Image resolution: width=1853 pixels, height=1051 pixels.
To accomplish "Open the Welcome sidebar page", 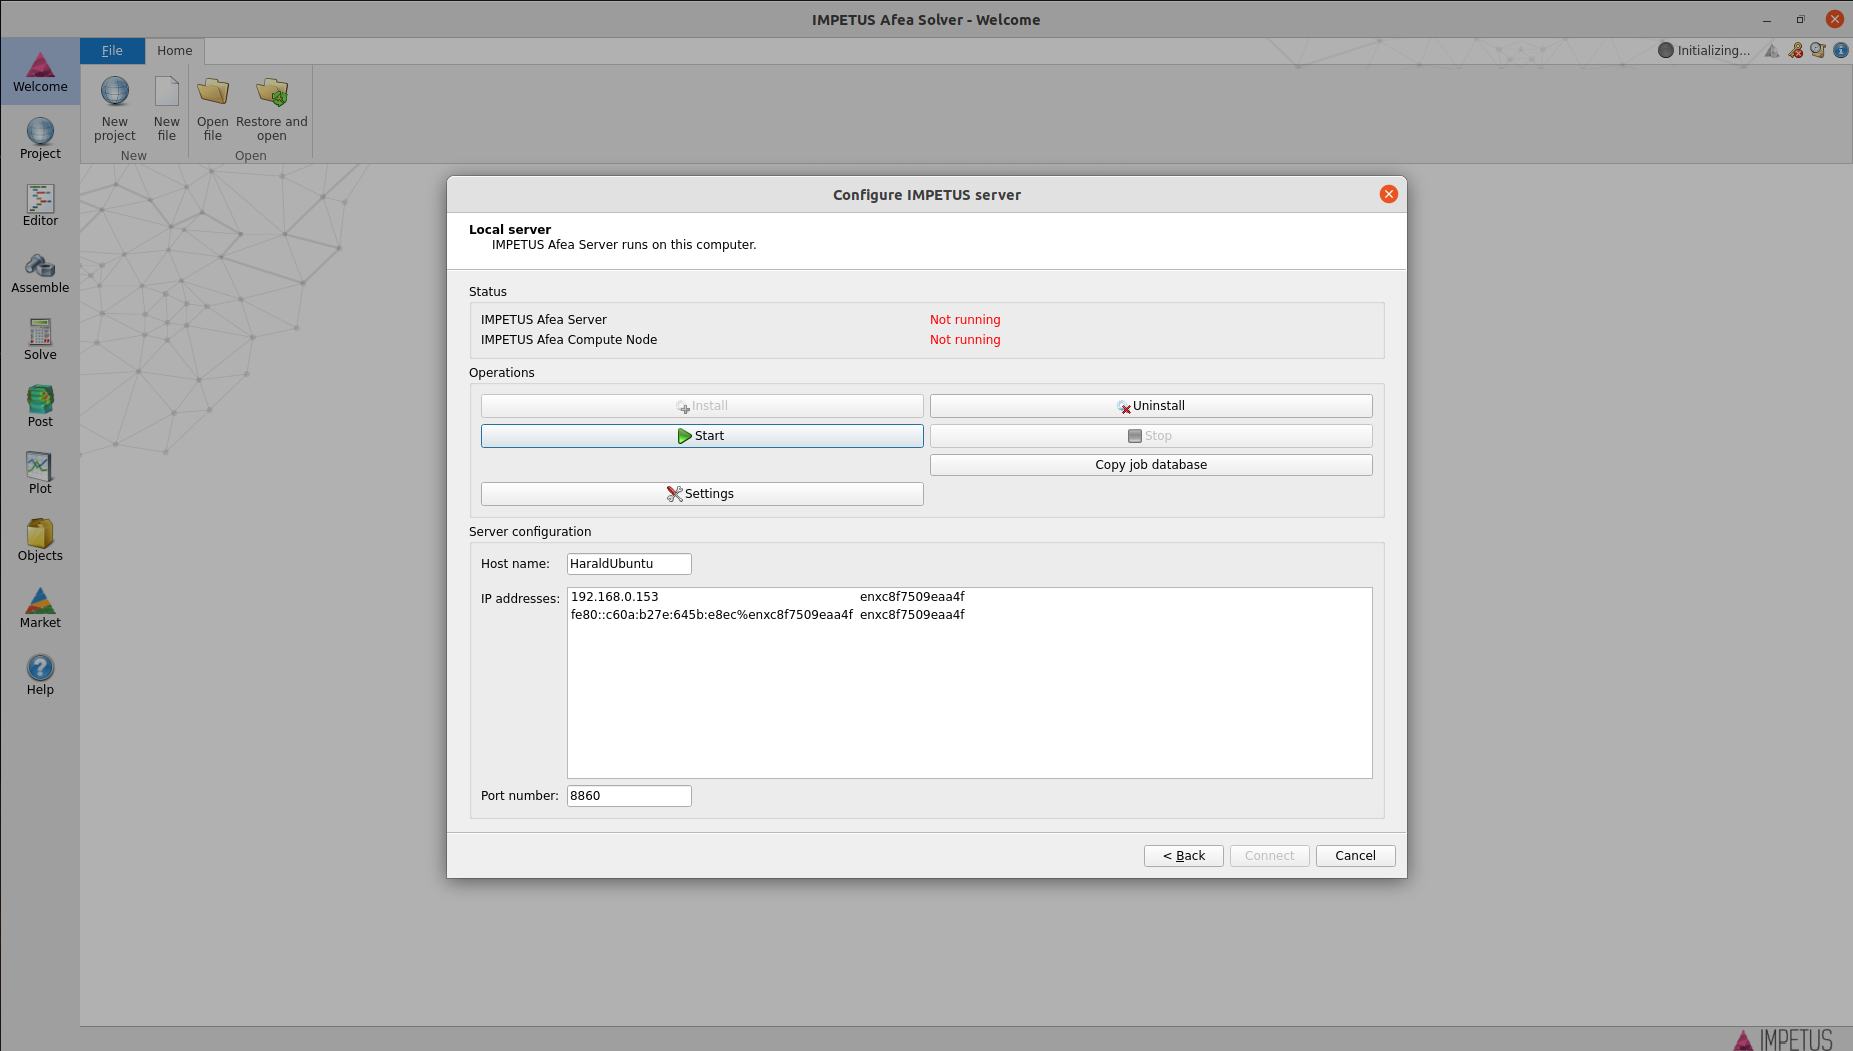I will click(x=40, y=71).
